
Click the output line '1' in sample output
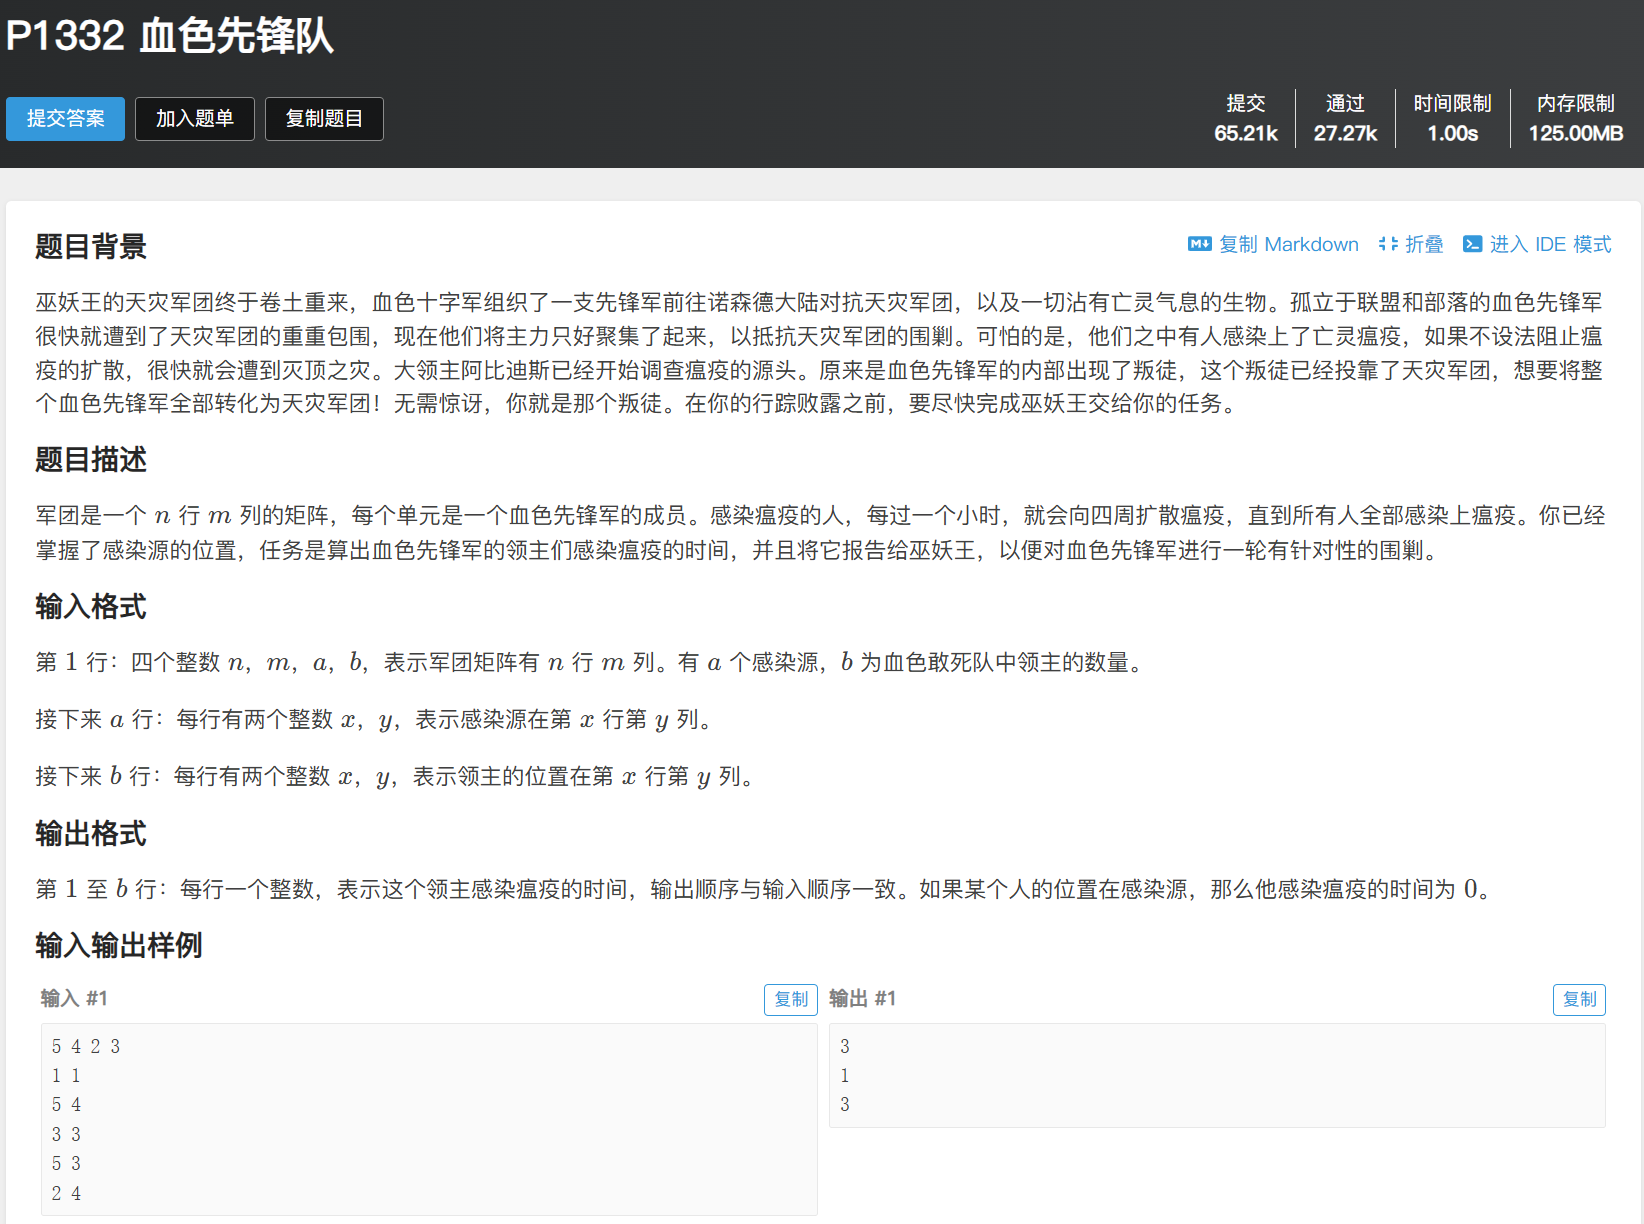click(x=845, y=1076)
